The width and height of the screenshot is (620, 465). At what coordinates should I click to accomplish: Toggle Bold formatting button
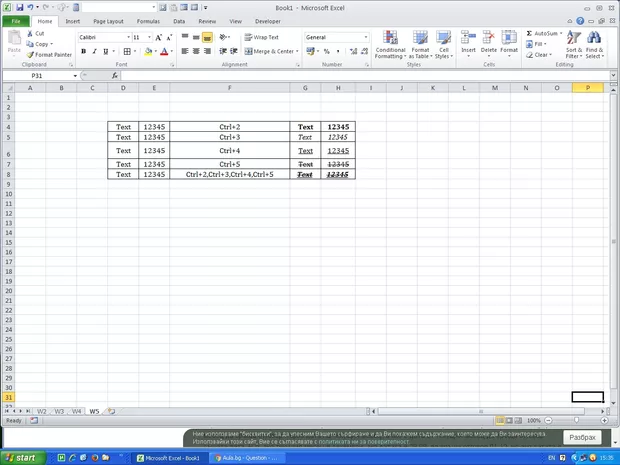coord(83,51)
